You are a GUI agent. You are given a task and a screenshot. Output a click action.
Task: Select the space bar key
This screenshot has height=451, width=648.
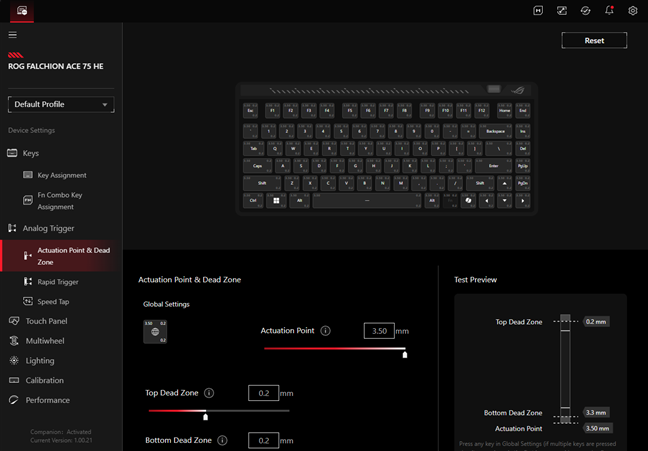click(367, 200)
